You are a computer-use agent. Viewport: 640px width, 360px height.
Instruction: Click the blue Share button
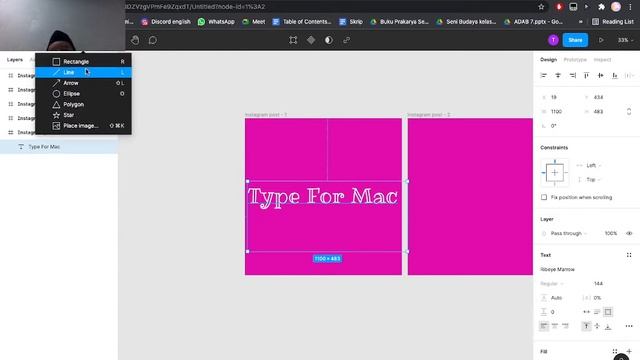[x=575, y=40]
